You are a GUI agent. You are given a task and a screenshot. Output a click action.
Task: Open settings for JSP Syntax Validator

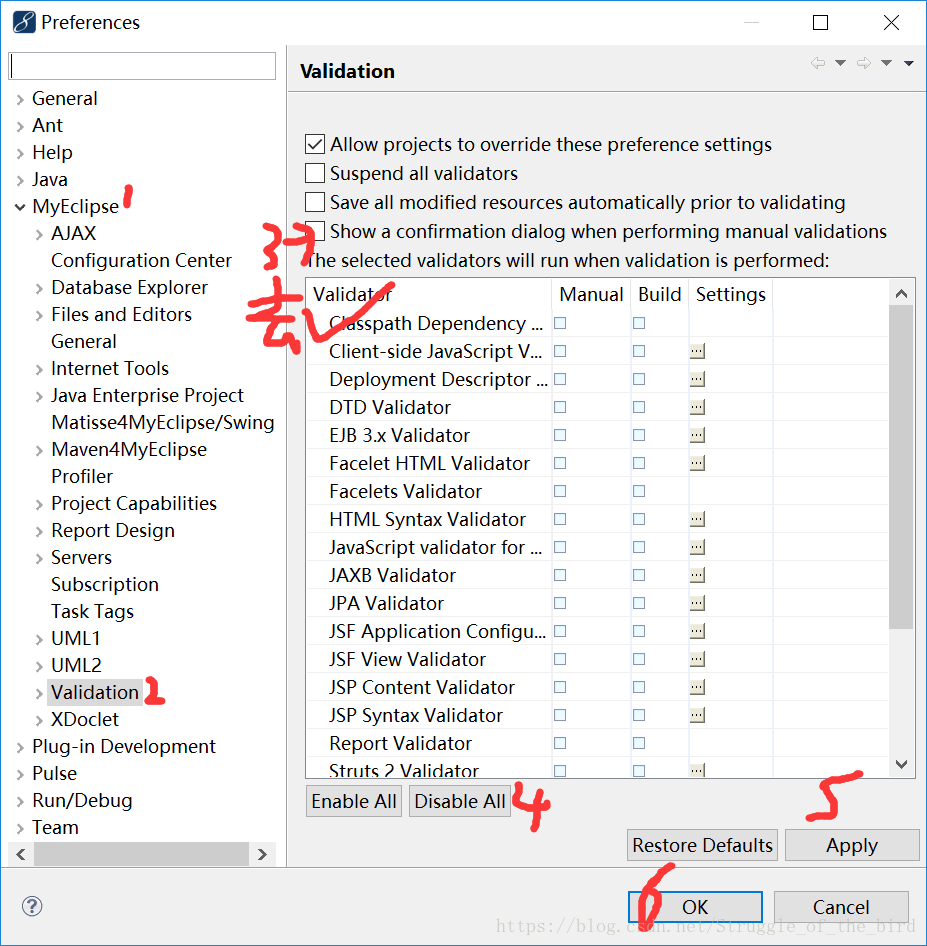click(697, 715)
